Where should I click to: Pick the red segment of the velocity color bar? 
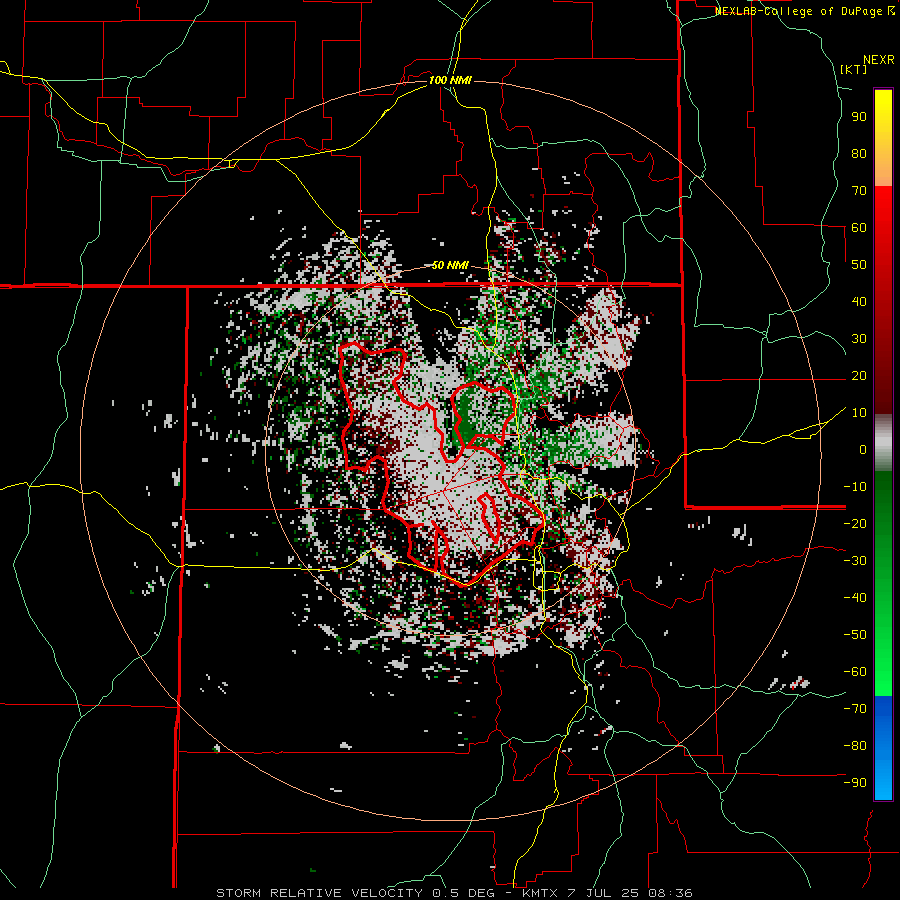pos(883,298)
